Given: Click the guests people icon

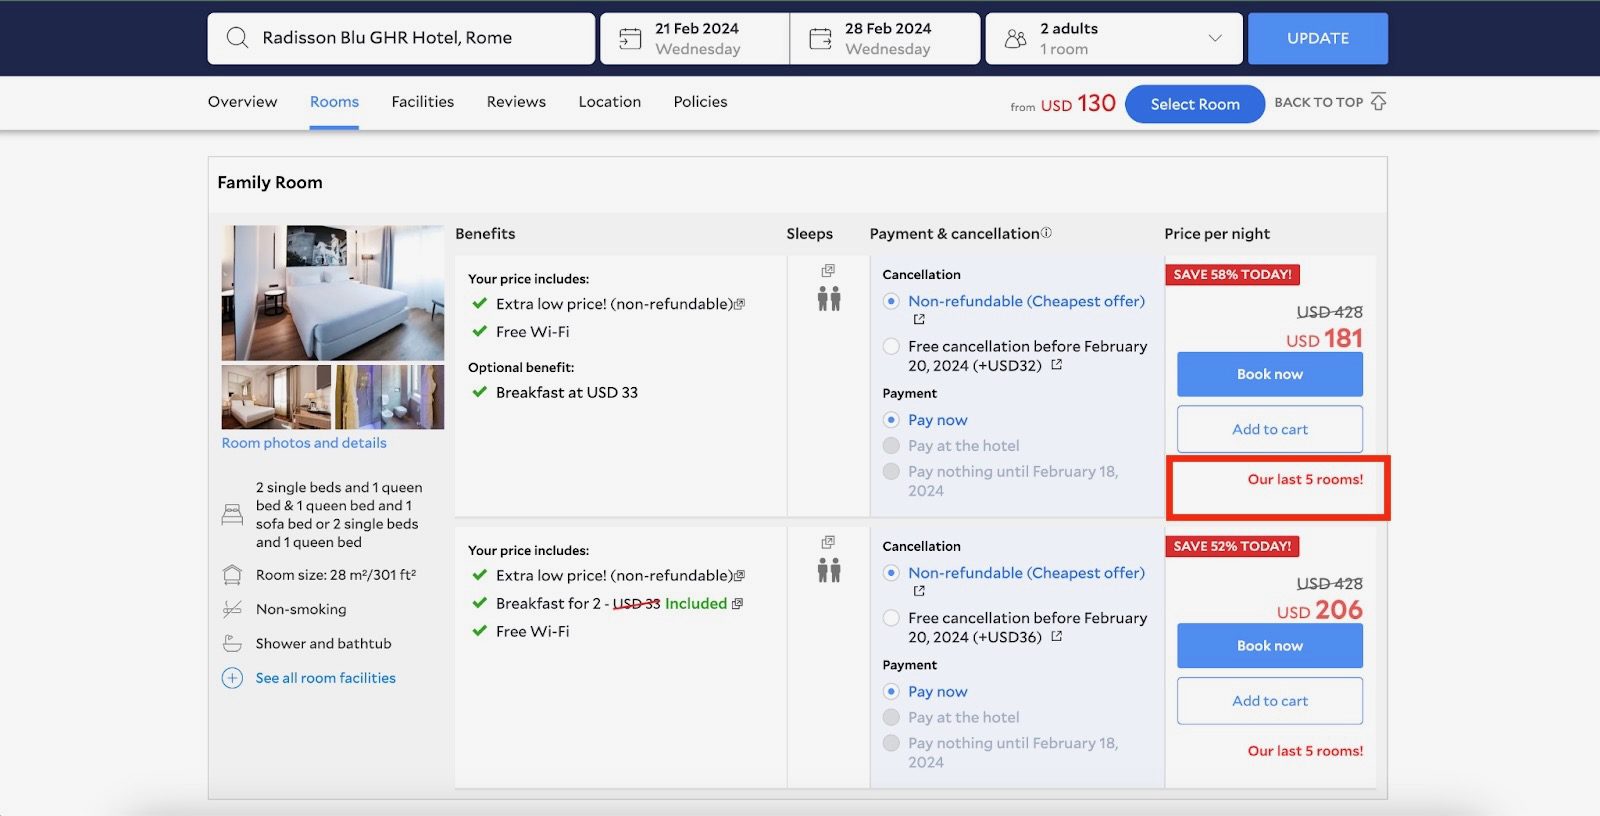Looking at the screenshot, I should [1015, 39].
